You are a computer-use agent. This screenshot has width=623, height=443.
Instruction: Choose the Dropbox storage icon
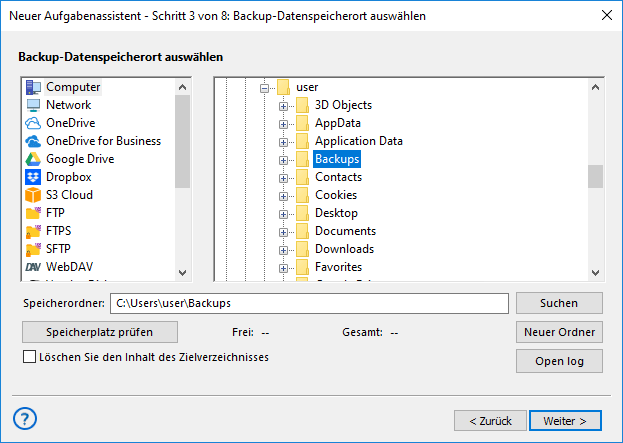click(x=32, y=177)
